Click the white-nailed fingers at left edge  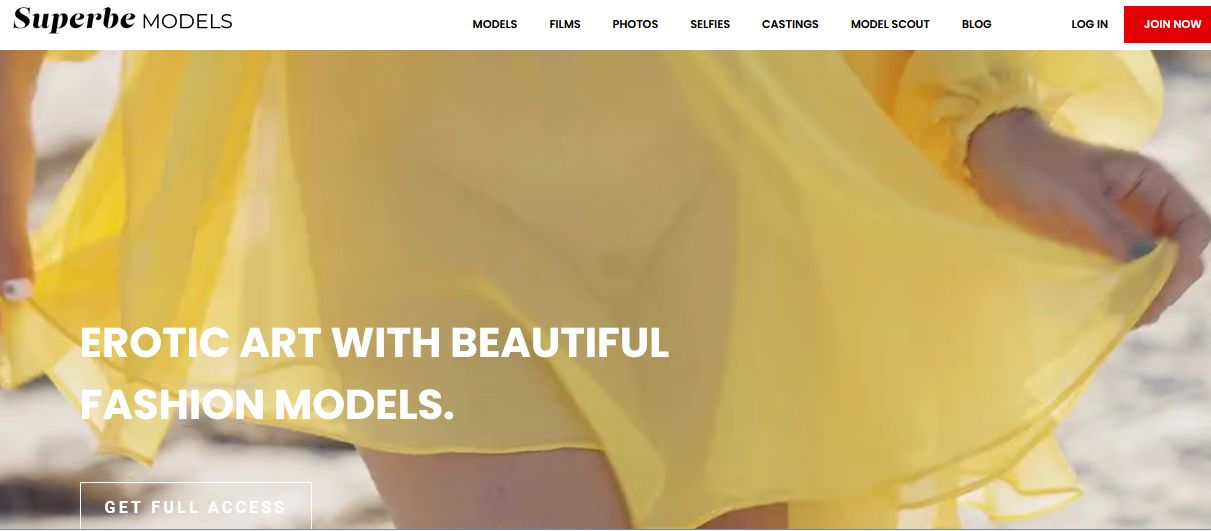14,289
